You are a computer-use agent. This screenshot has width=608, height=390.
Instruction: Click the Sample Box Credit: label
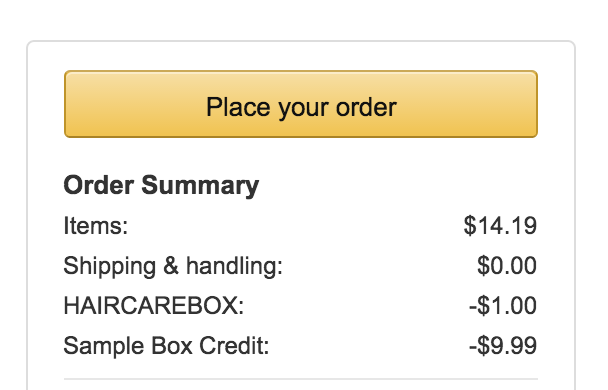(166, 345)
